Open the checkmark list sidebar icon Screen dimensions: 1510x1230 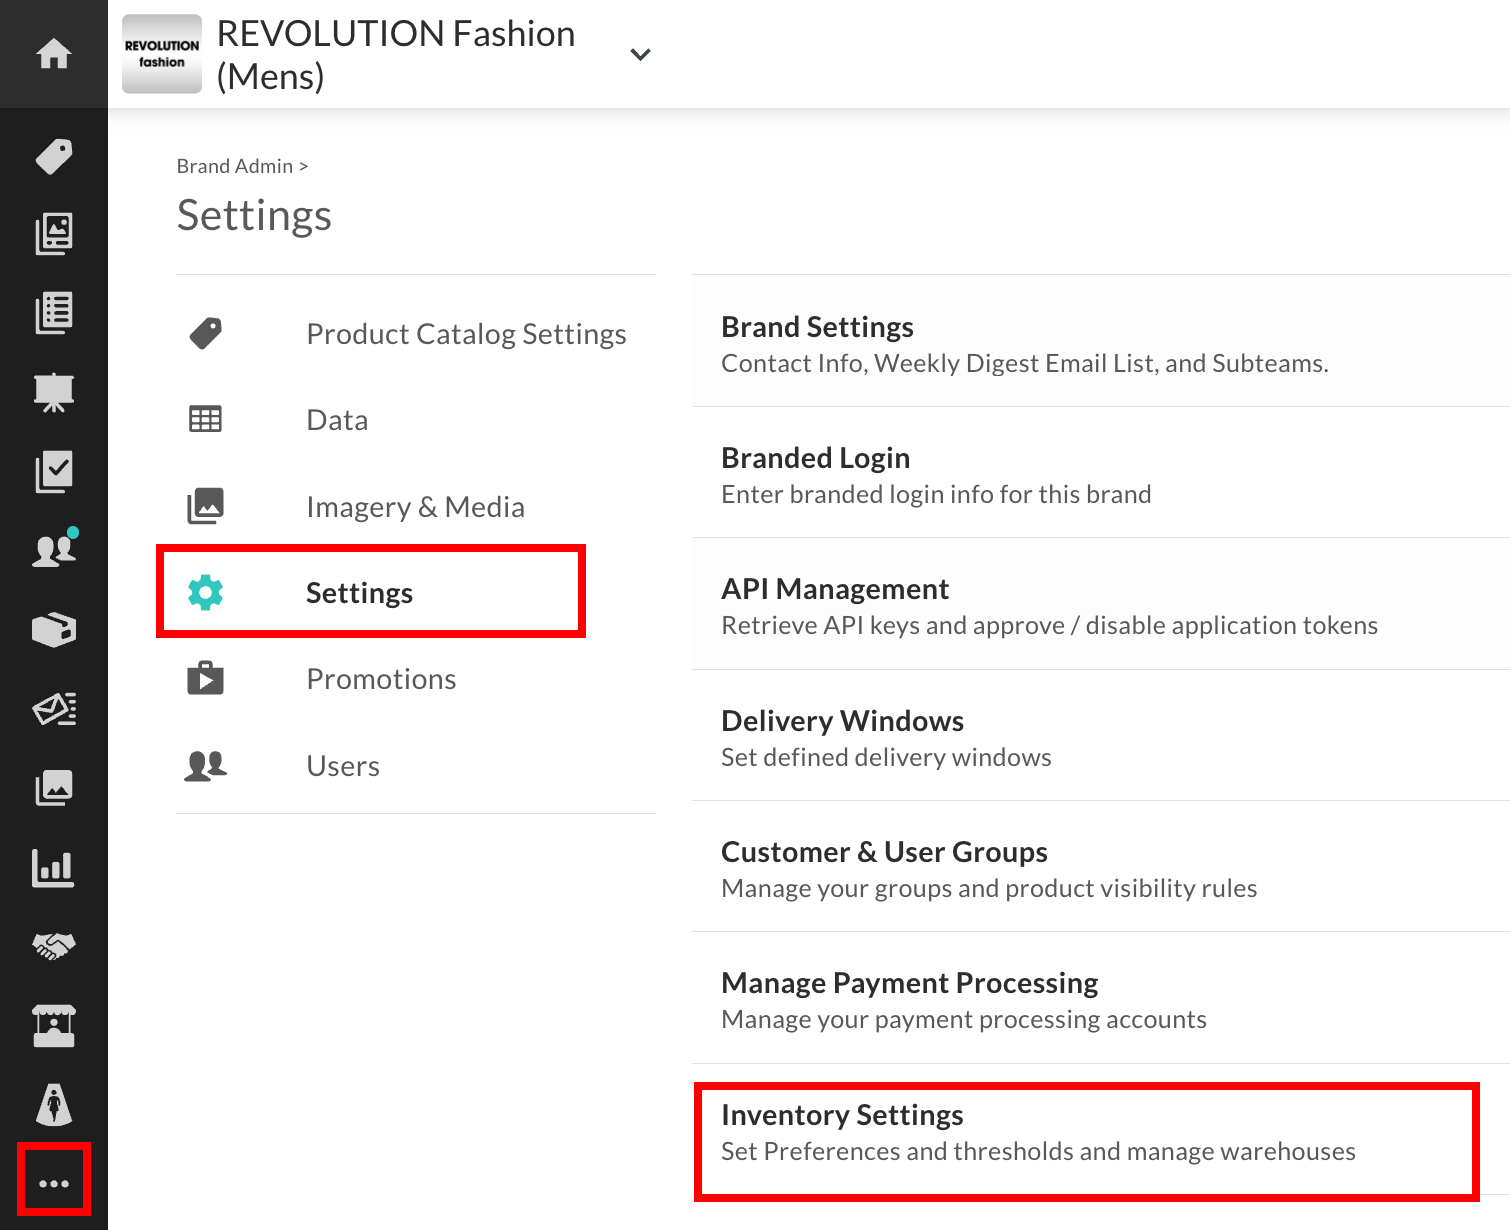click(54, 471)
